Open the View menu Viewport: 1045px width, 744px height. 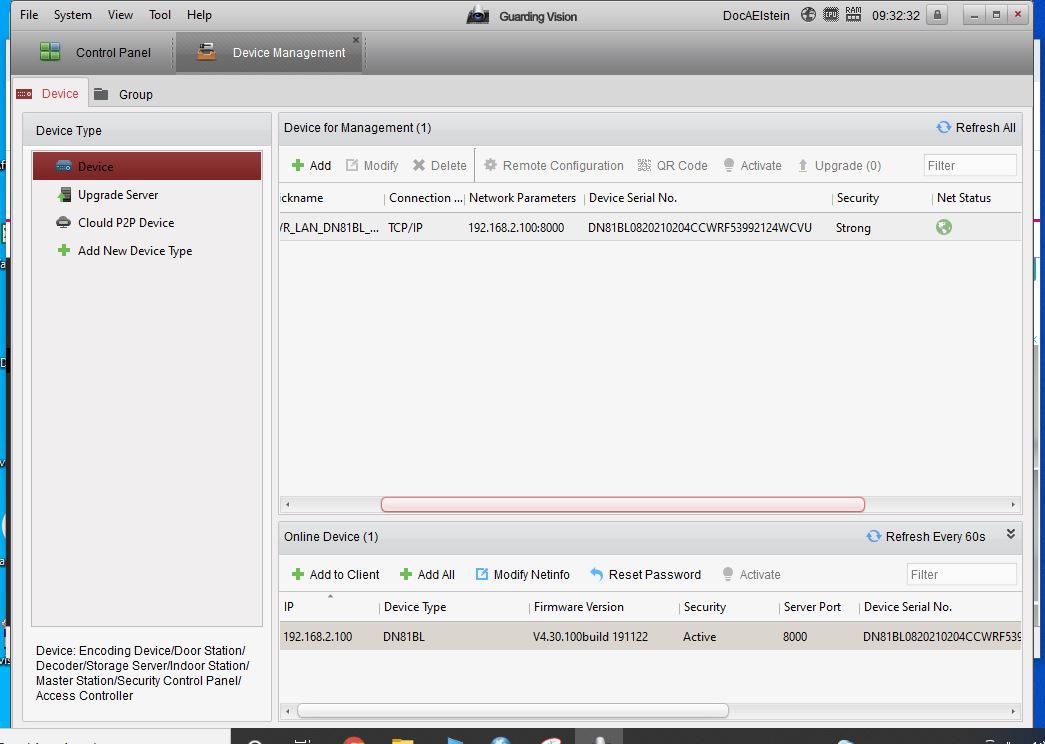click(x=120, y=15)
